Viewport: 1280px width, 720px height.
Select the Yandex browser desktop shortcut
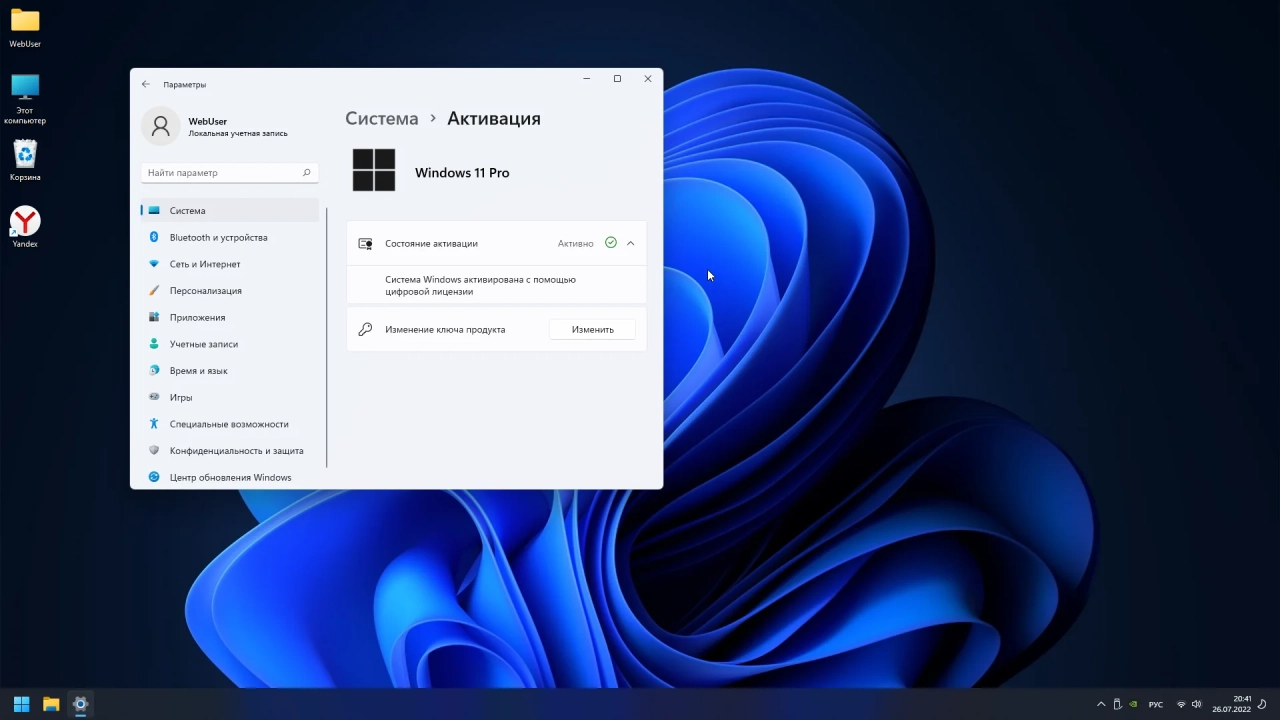pyautogui.click(x=25, y=227)
